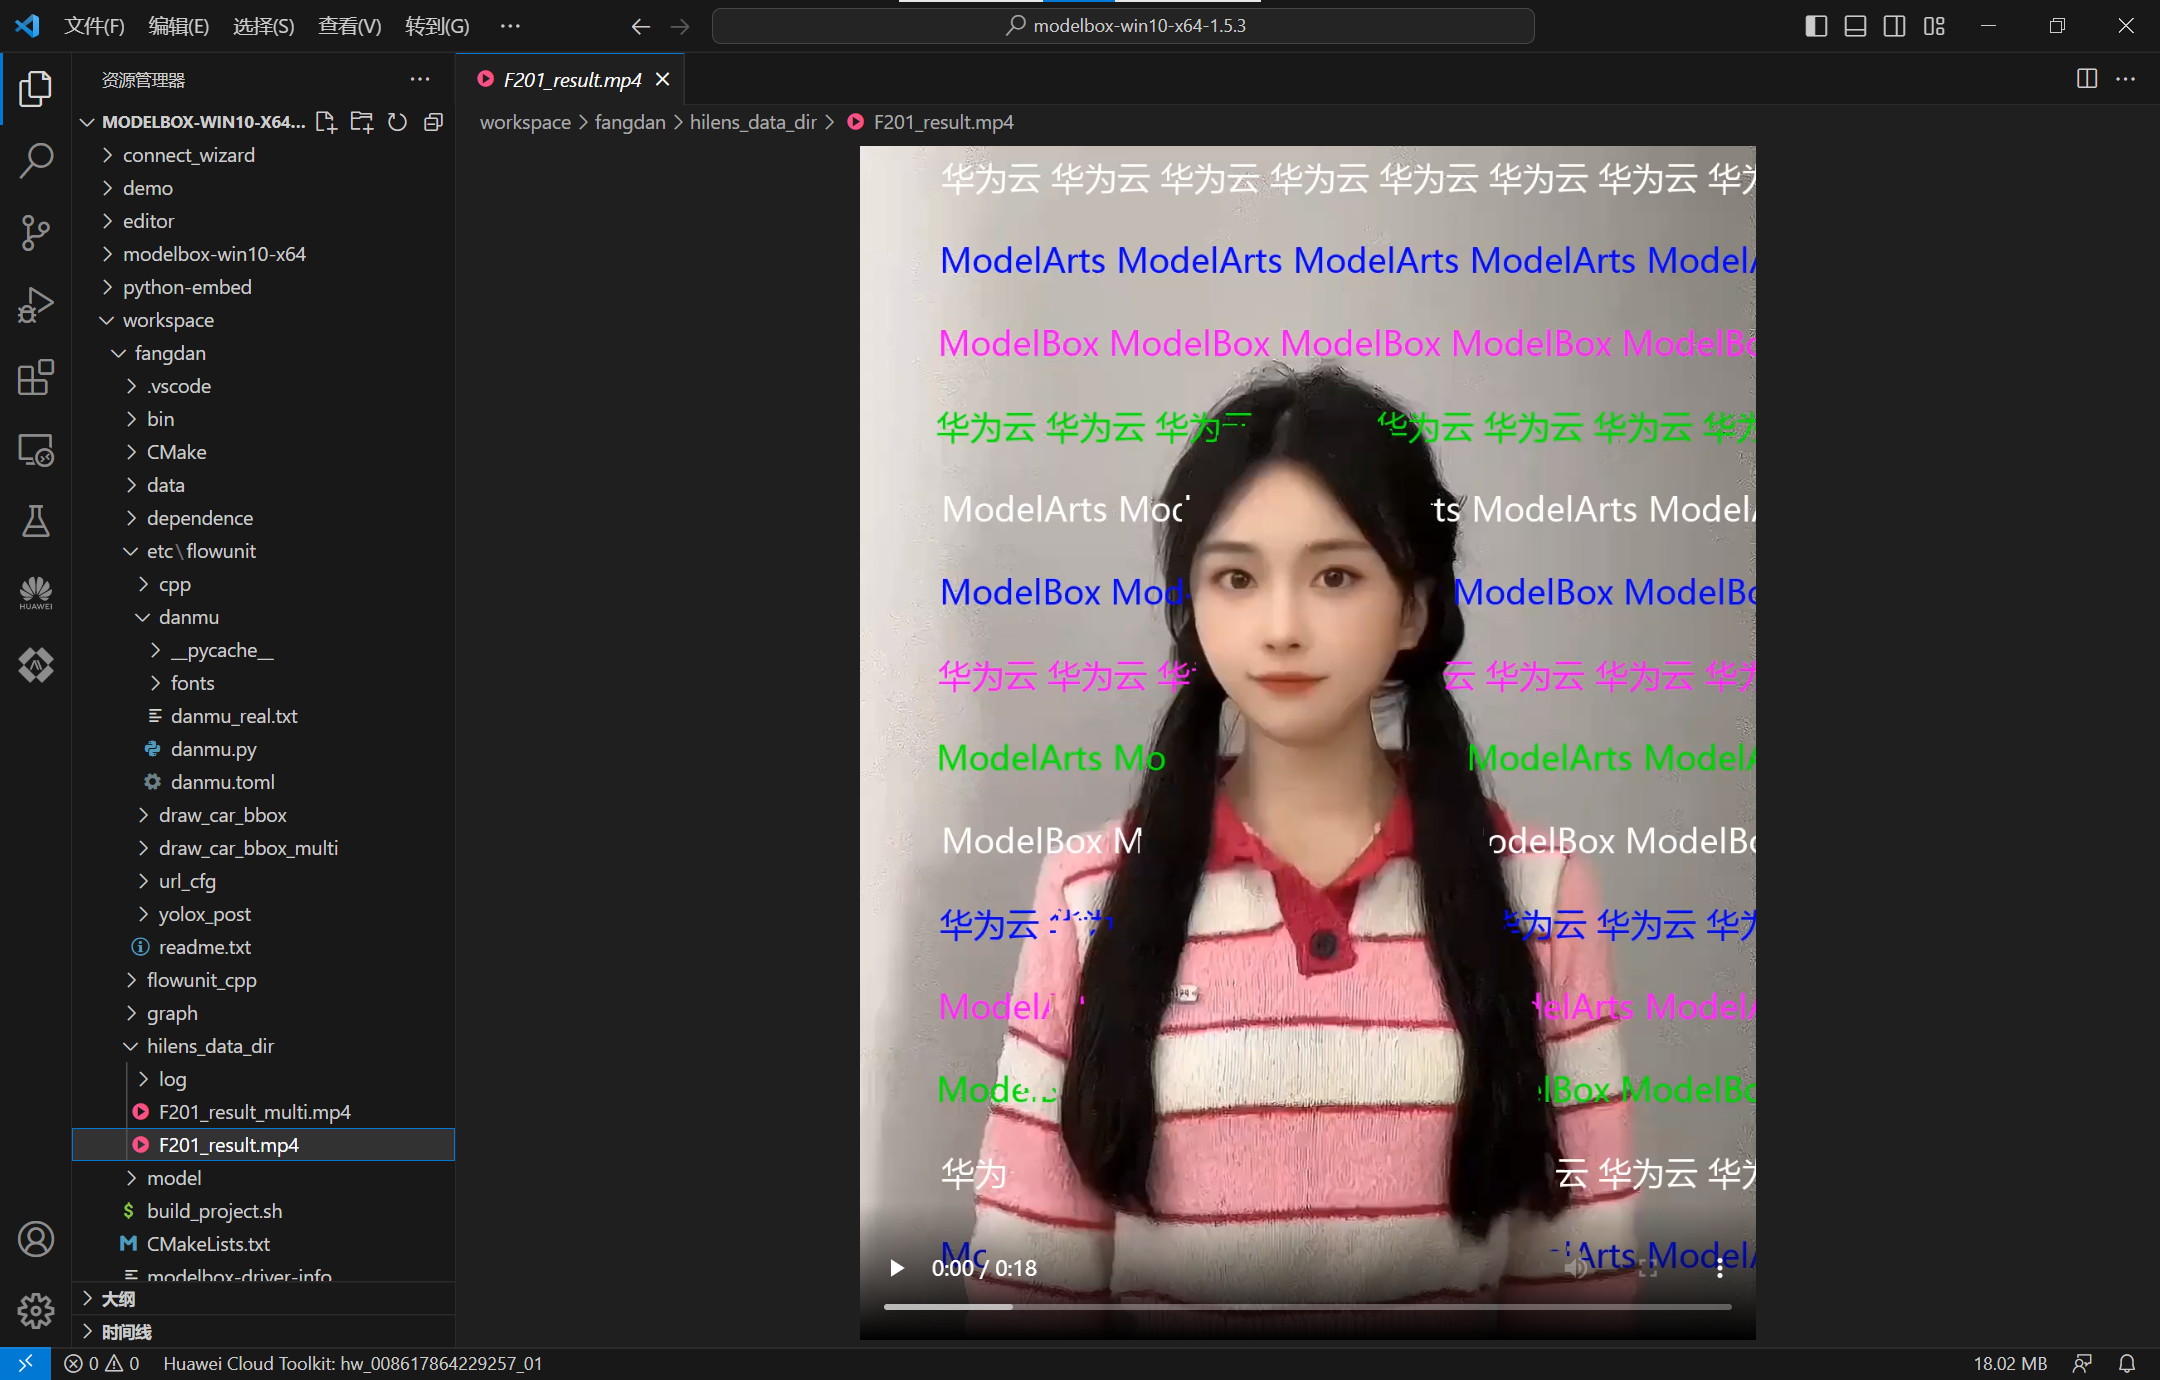Open the 查看(V) menu
This screenshot has height=1380, width=2160.
[349, 26]
